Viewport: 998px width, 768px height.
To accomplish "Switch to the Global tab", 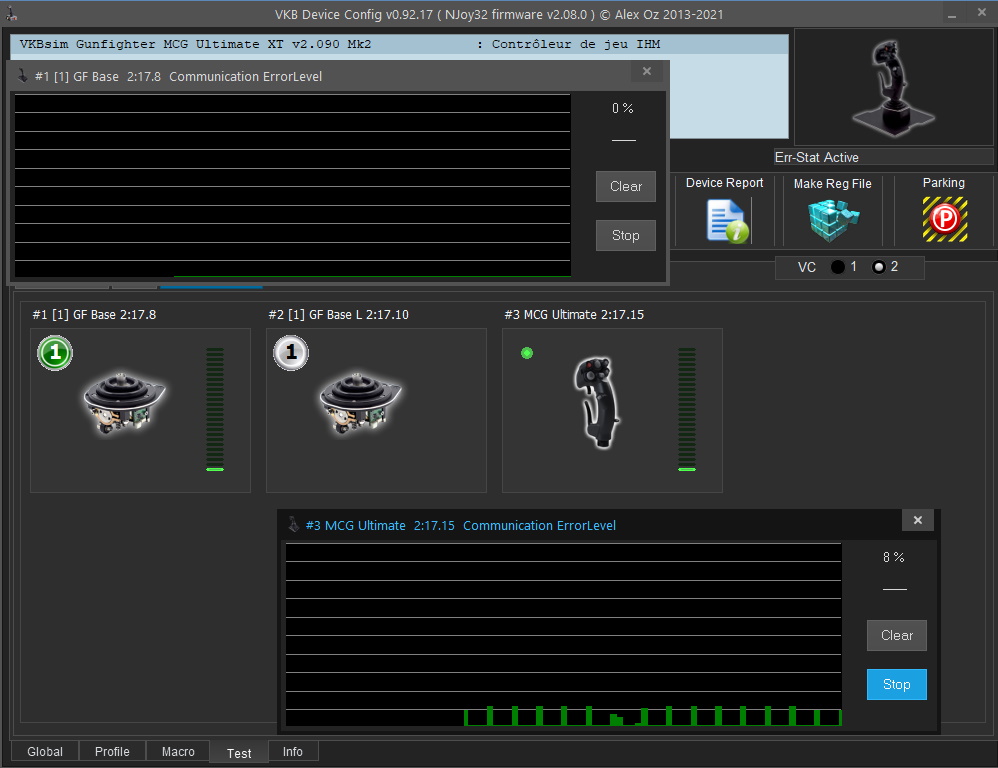I will pyautogui.click(x=45, y=751).
